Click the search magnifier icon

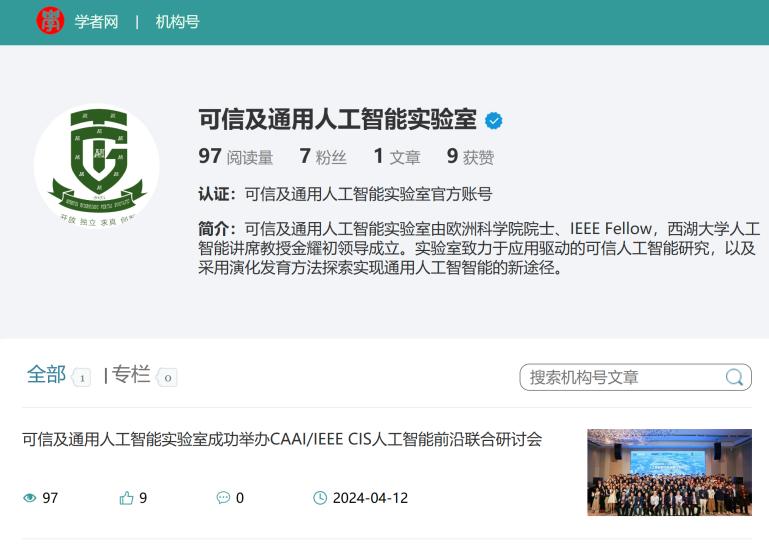coord(734,377)
